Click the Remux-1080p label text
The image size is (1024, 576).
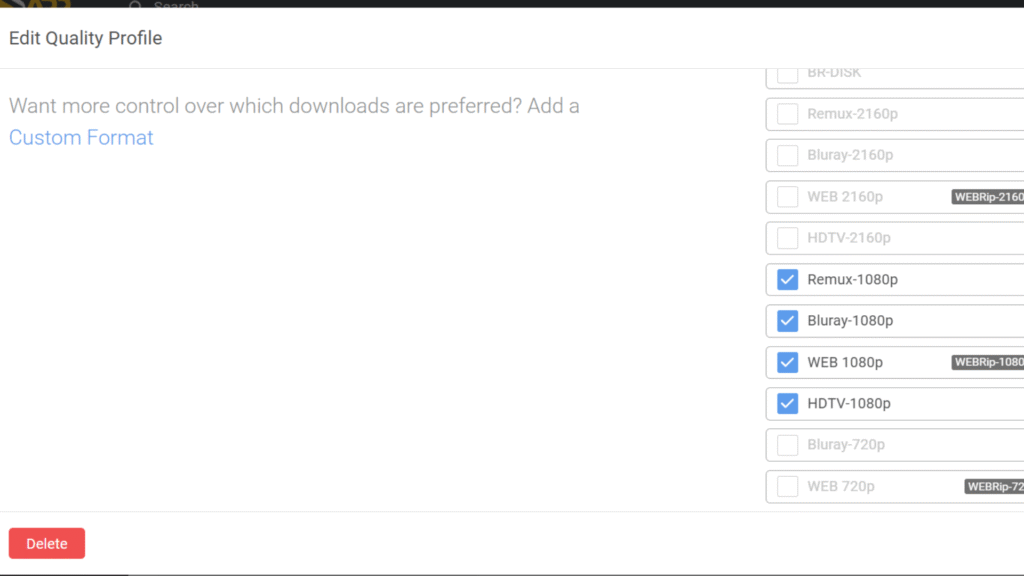click(852, 280)
